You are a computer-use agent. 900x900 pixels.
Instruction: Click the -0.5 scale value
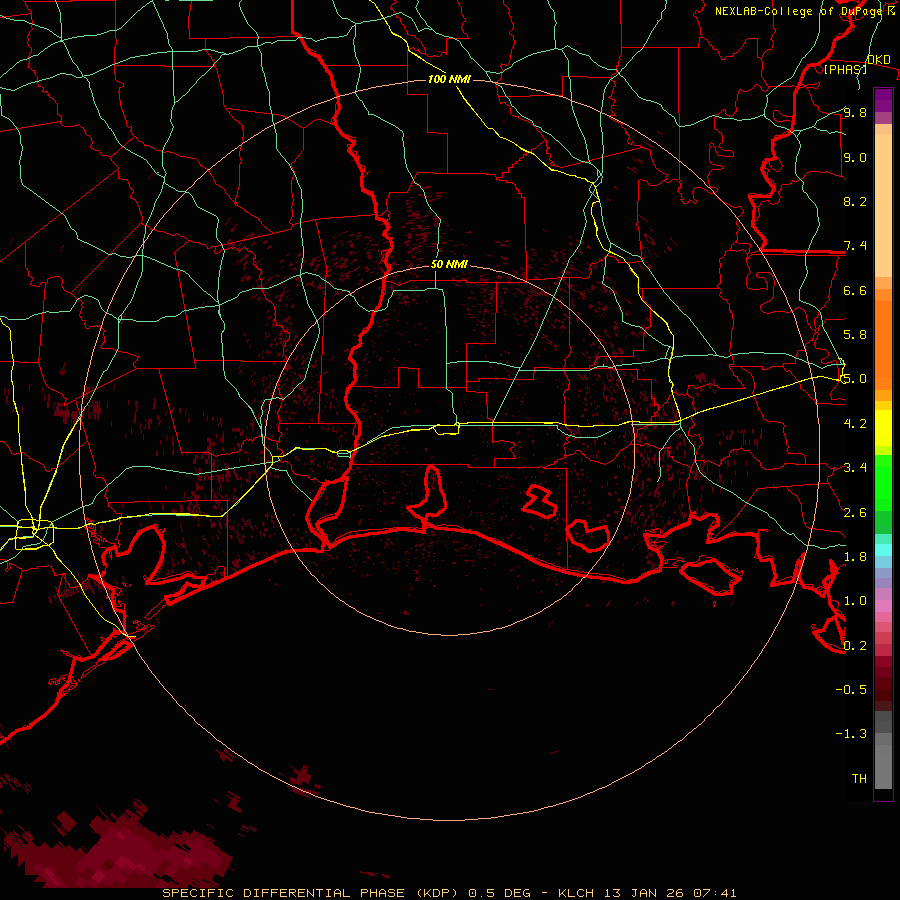[x=851, y=690]
